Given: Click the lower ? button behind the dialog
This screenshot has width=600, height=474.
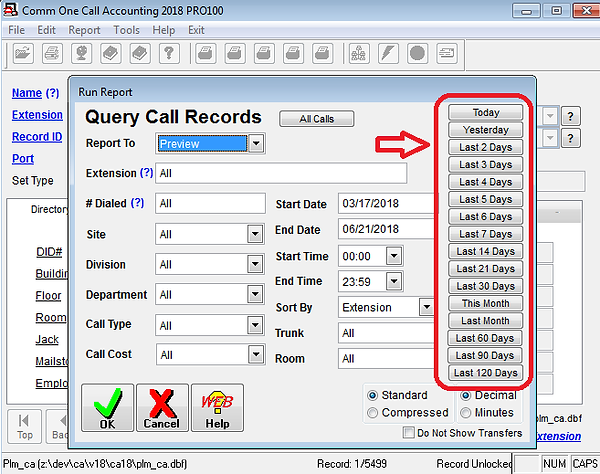Looking at the screenshot, I should [570, 138].
